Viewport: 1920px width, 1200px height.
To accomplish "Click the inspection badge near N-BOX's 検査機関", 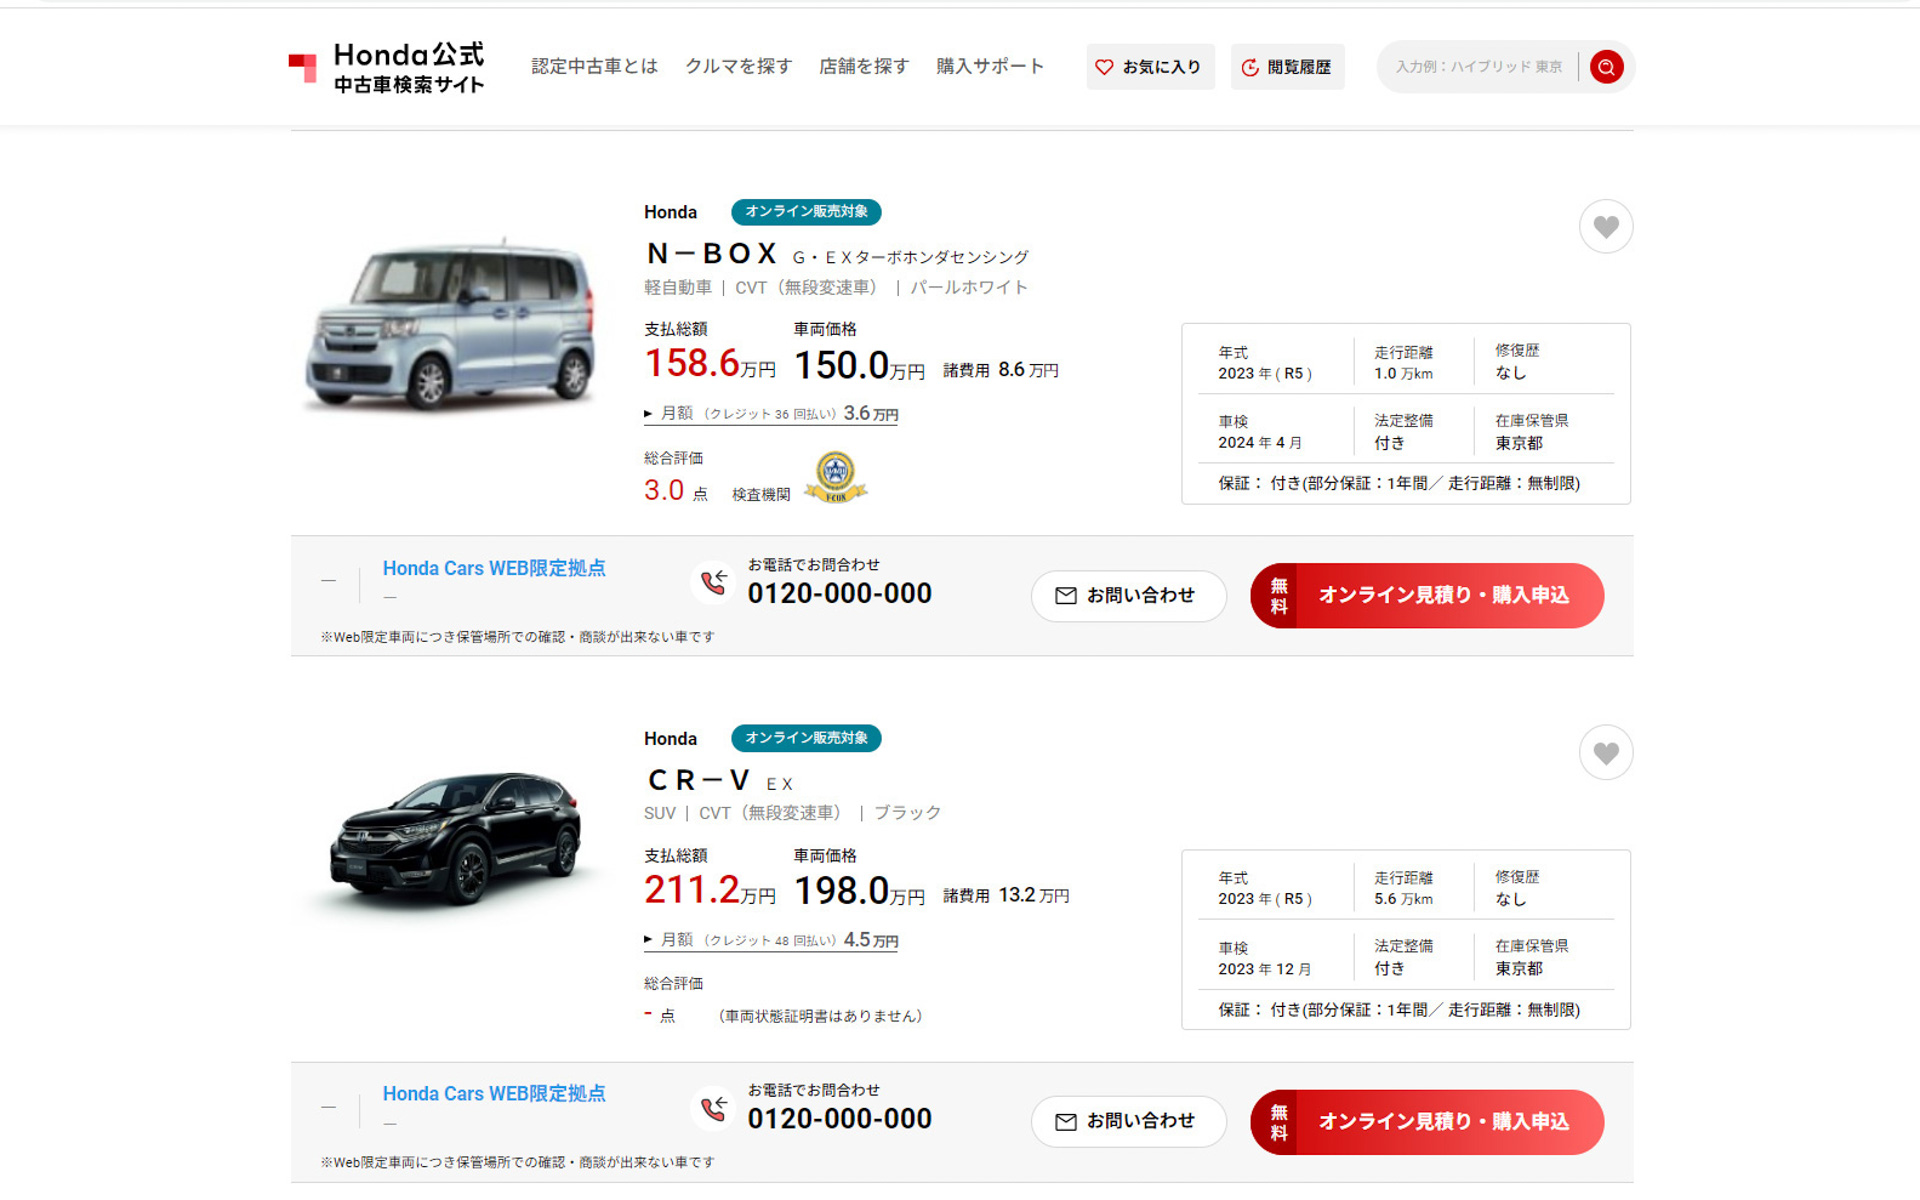I will [836, 478].
